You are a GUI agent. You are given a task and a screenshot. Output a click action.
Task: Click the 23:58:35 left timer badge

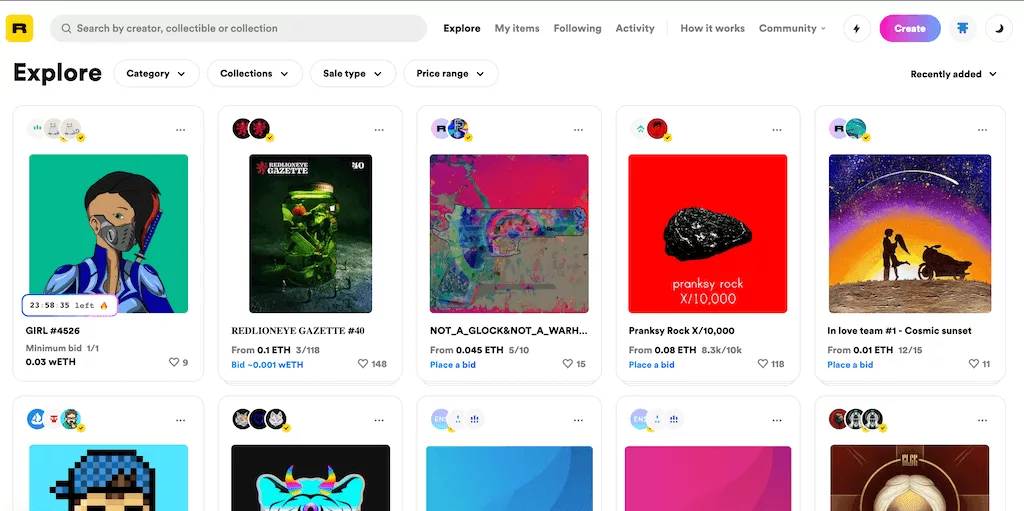pyautogui.click(x=70, y=305)
